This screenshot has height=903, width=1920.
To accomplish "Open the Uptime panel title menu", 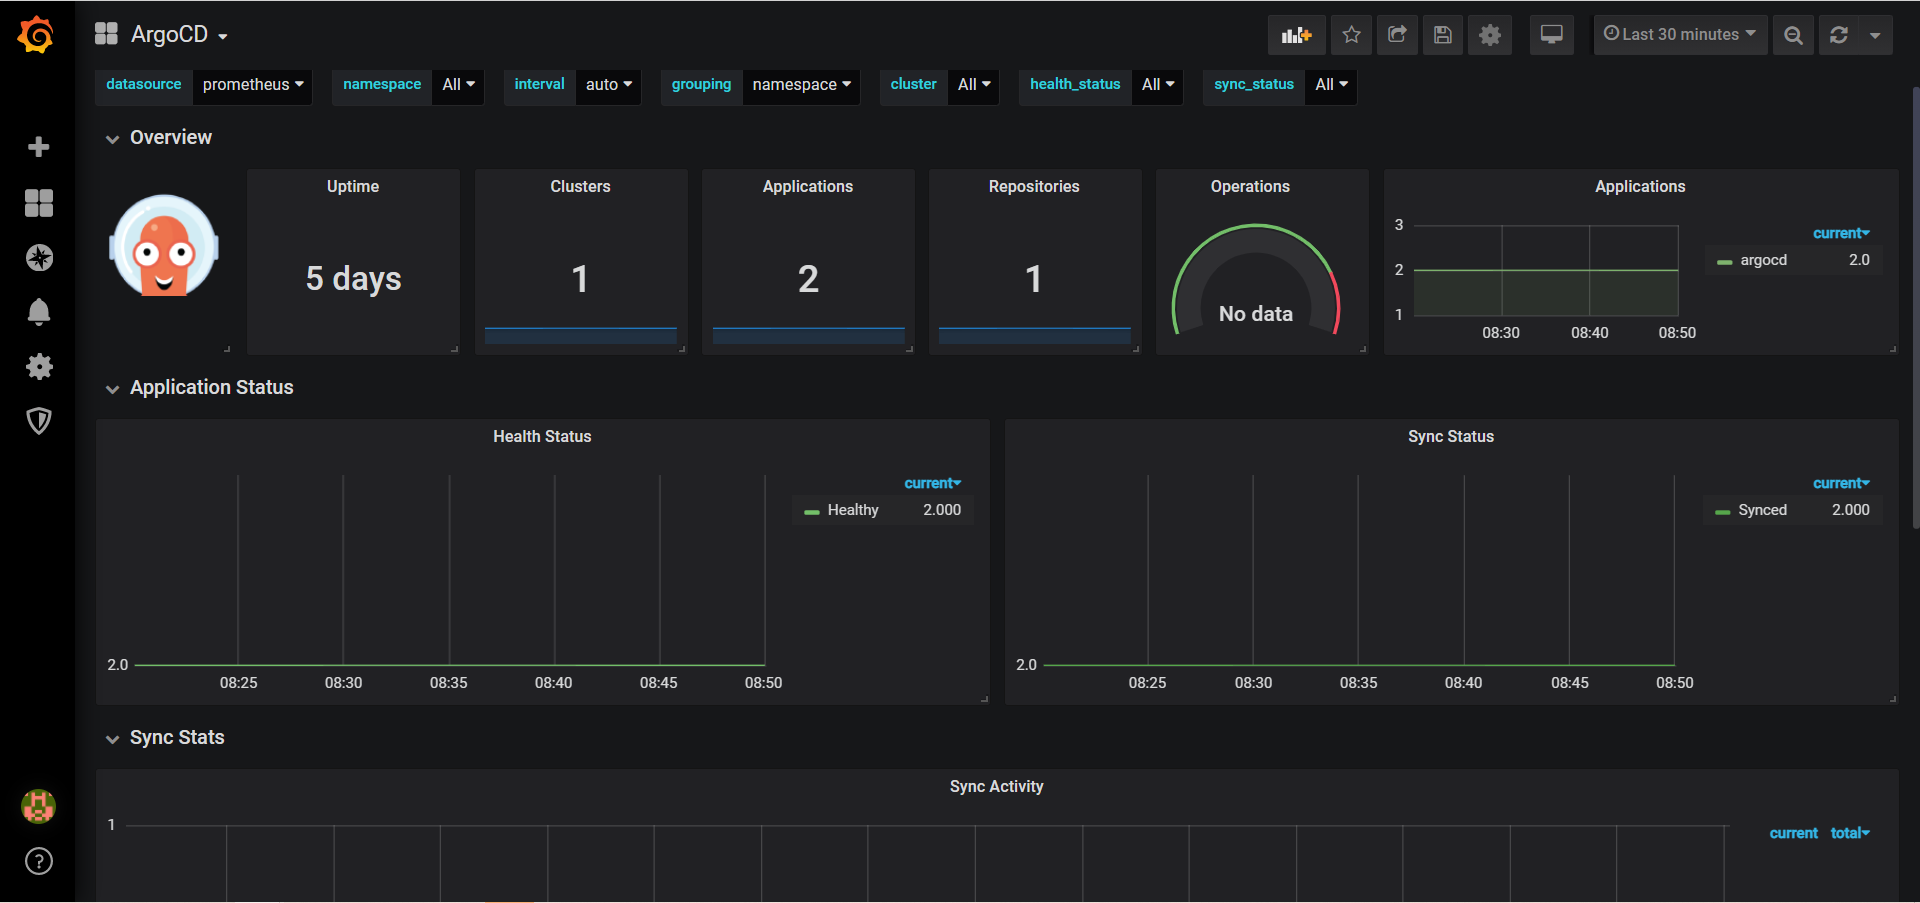I will pos(353,187).
